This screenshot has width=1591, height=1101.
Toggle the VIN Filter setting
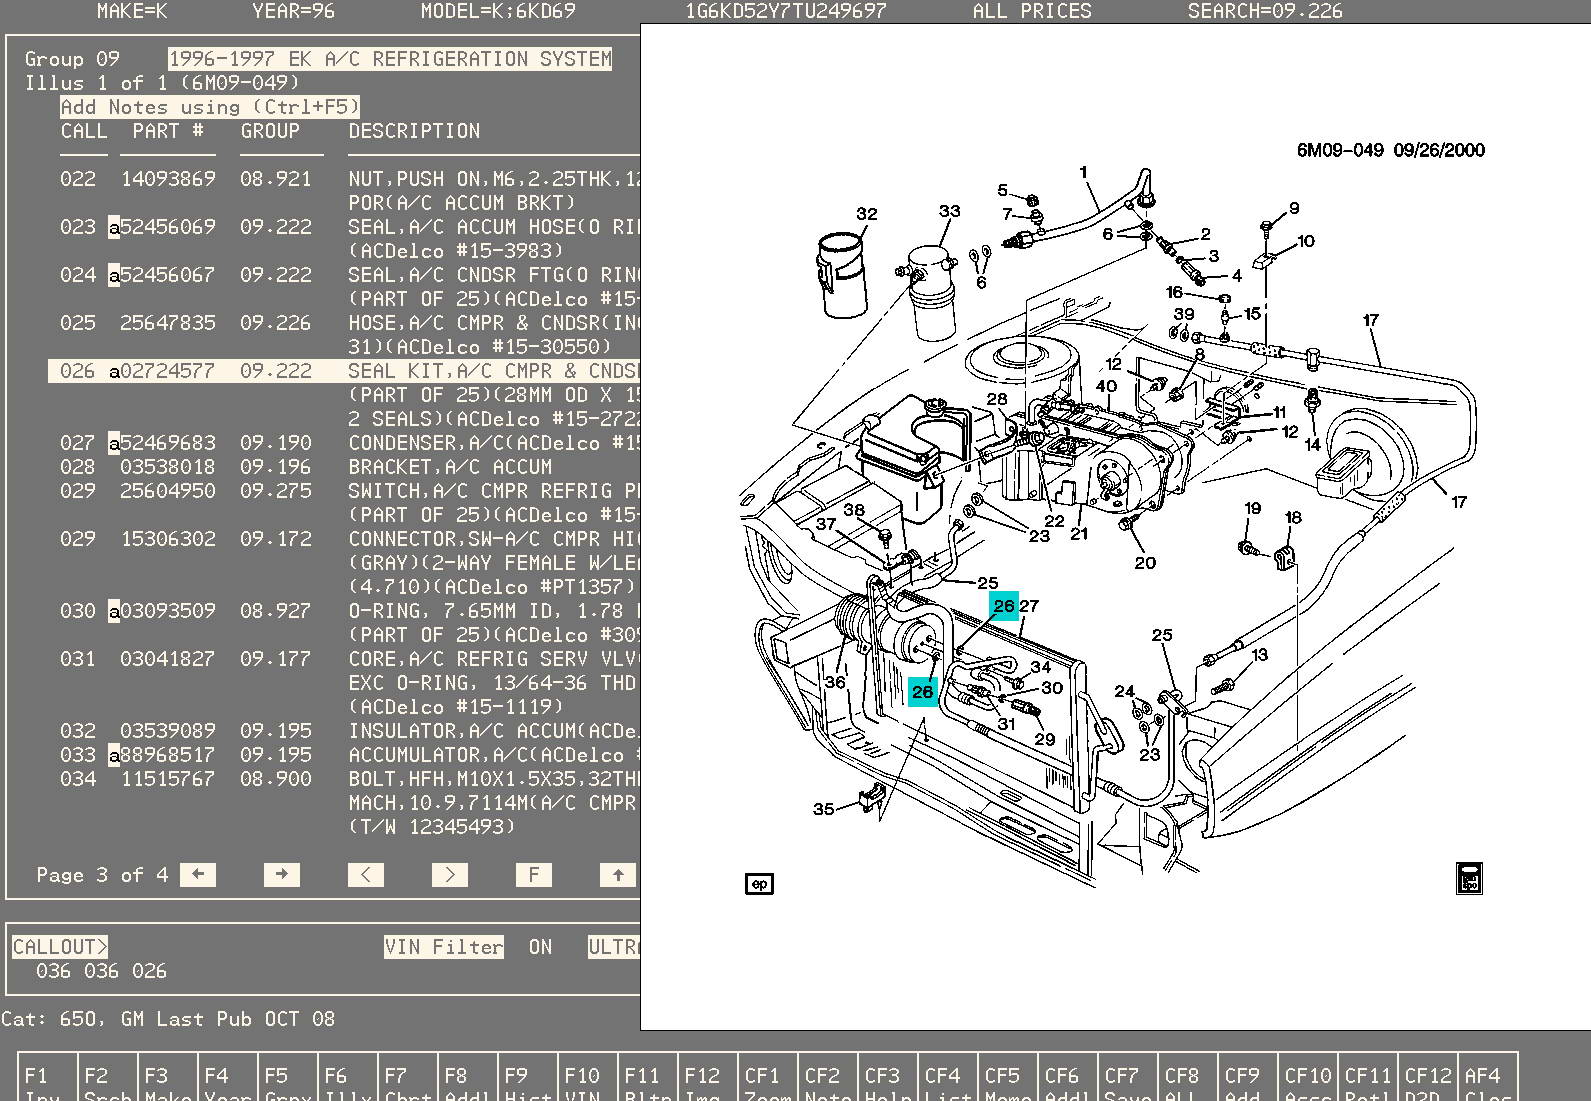(443, 947)
